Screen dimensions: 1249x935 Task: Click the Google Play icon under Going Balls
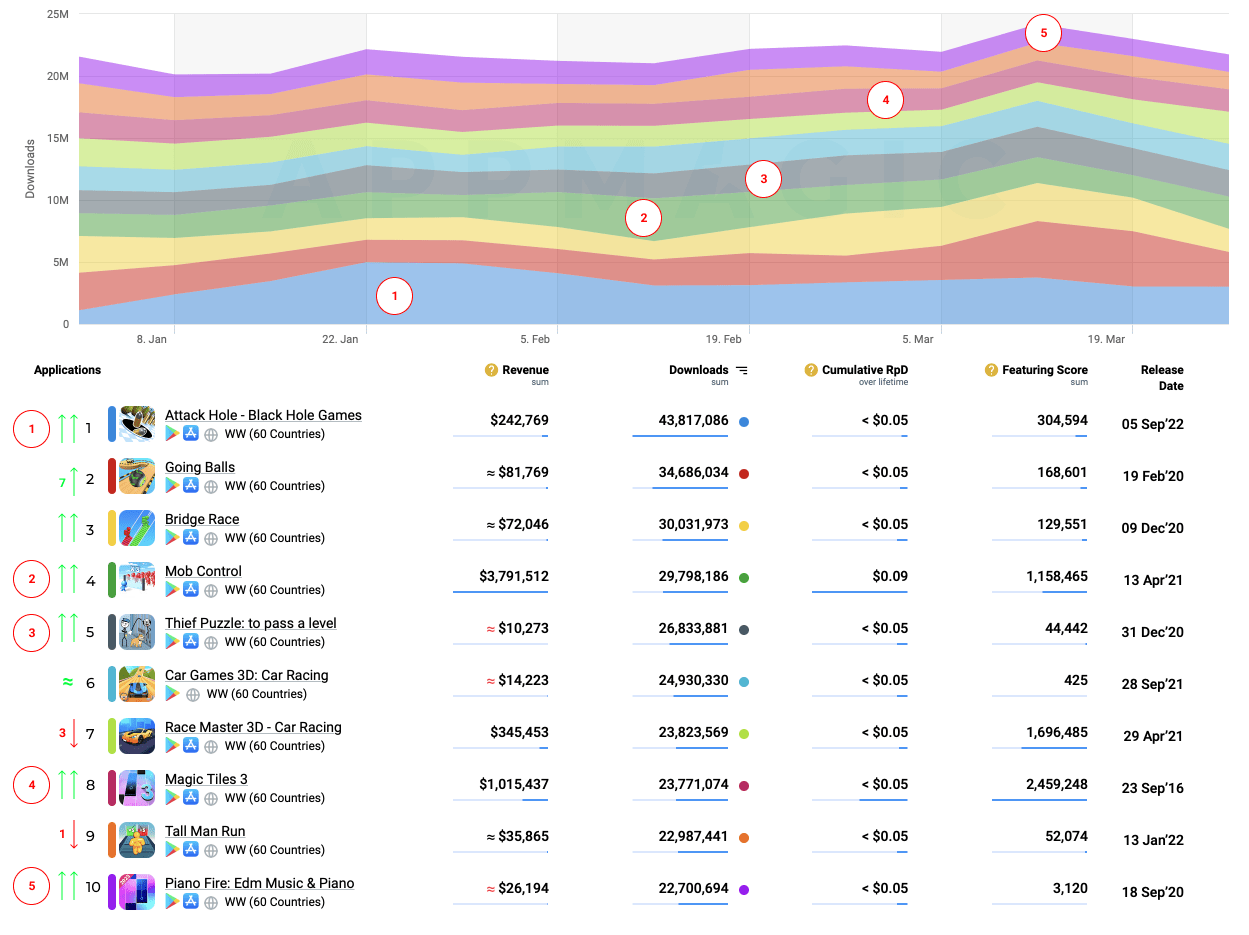[172, 486]
